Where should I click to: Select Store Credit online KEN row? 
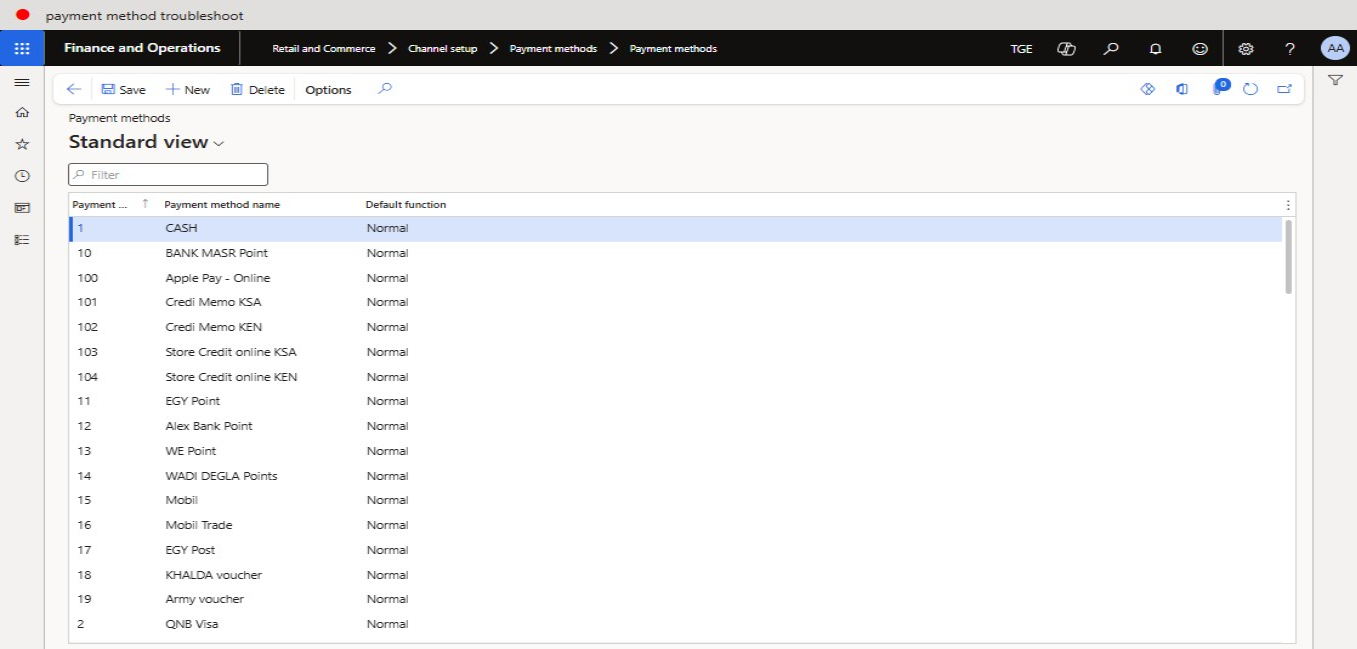[675, 377]
